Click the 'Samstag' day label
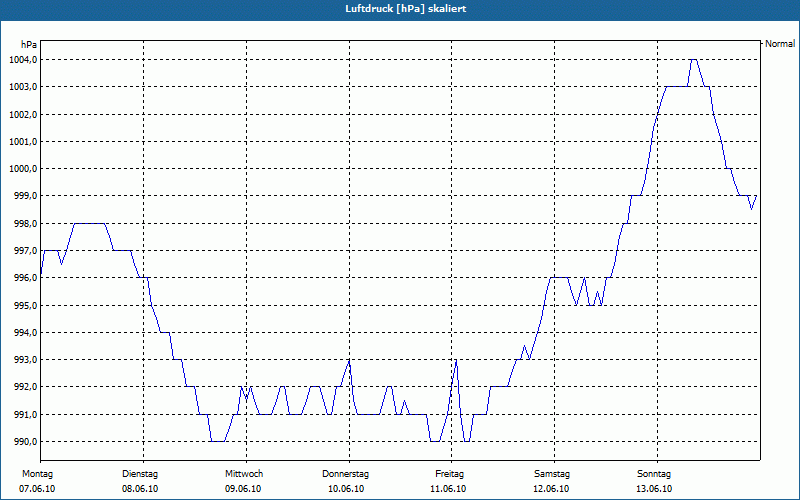 coord(552,474)
